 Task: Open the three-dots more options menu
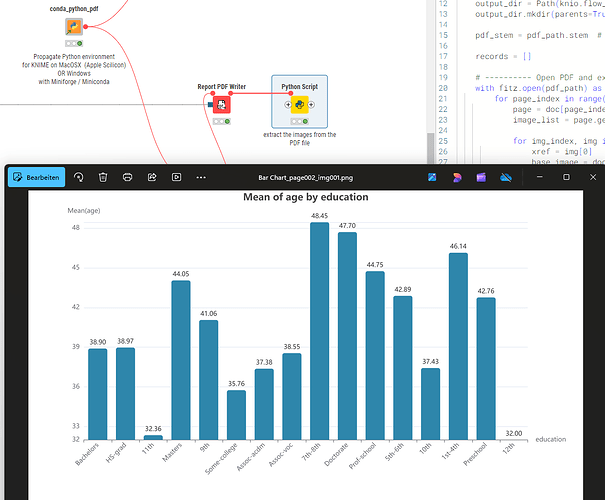tap(201, 177)
